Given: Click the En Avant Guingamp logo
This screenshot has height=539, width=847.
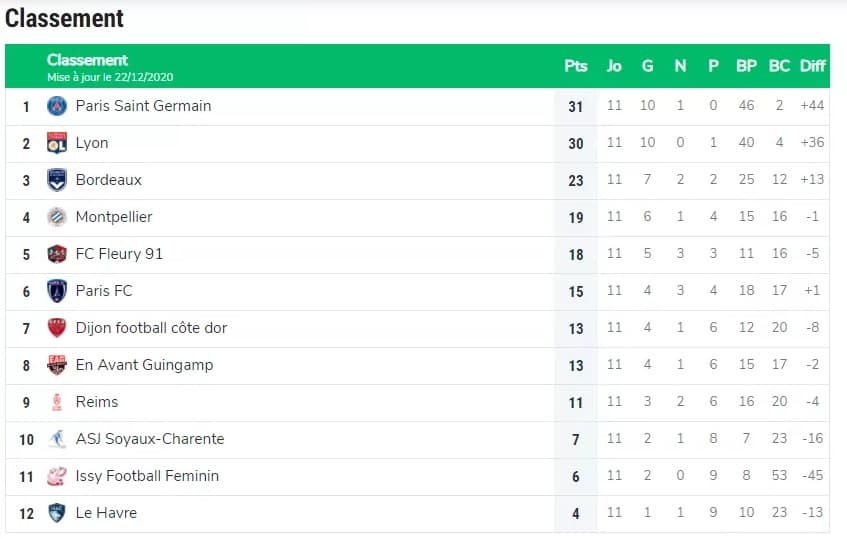Looking at the screenshot, I should tap(57, 365).
